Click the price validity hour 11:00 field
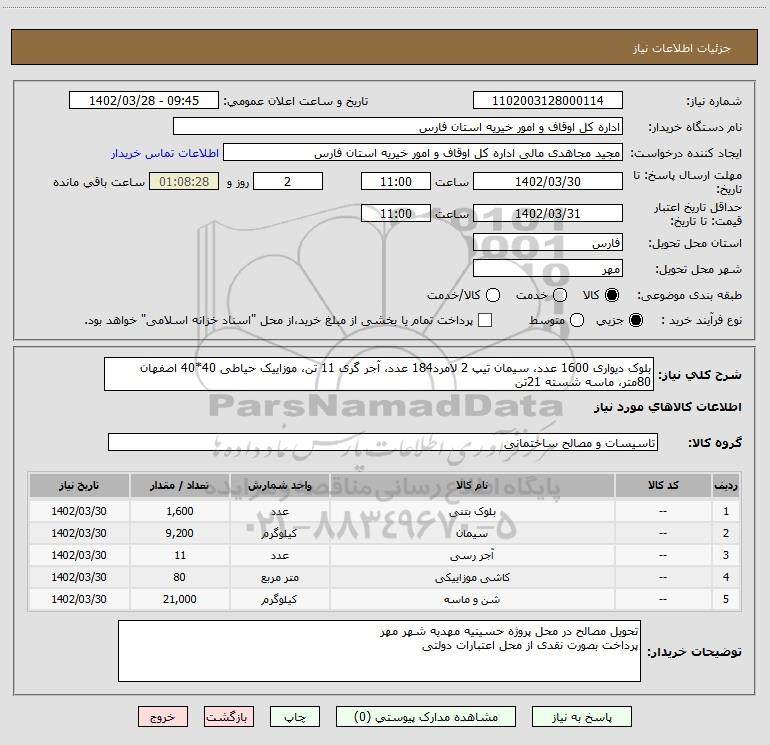 coord(396,213)
